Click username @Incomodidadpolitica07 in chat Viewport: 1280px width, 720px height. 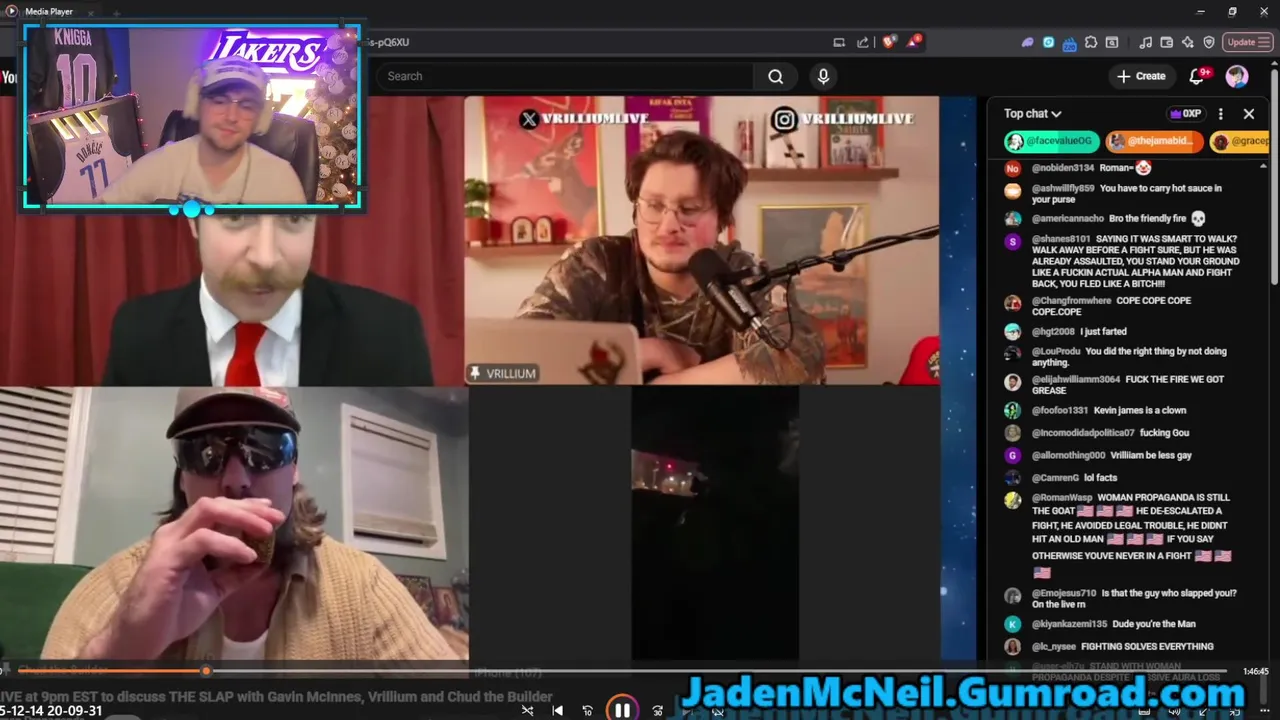point(1083,433)
